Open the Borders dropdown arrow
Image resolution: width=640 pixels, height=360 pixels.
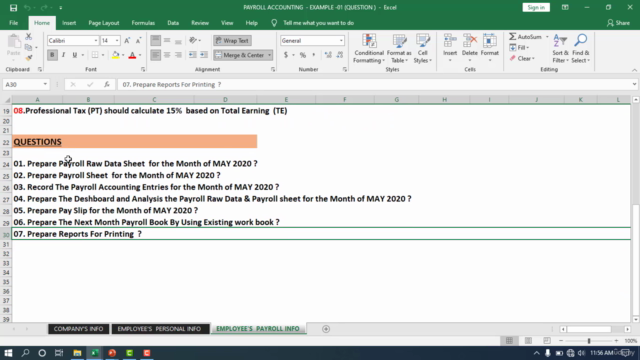click(103, 55)
